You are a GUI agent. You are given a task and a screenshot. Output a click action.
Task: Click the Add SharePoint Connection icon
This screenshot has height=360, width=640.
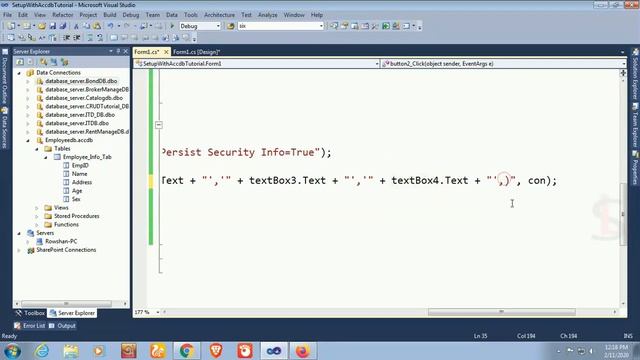tap(64, 62)
